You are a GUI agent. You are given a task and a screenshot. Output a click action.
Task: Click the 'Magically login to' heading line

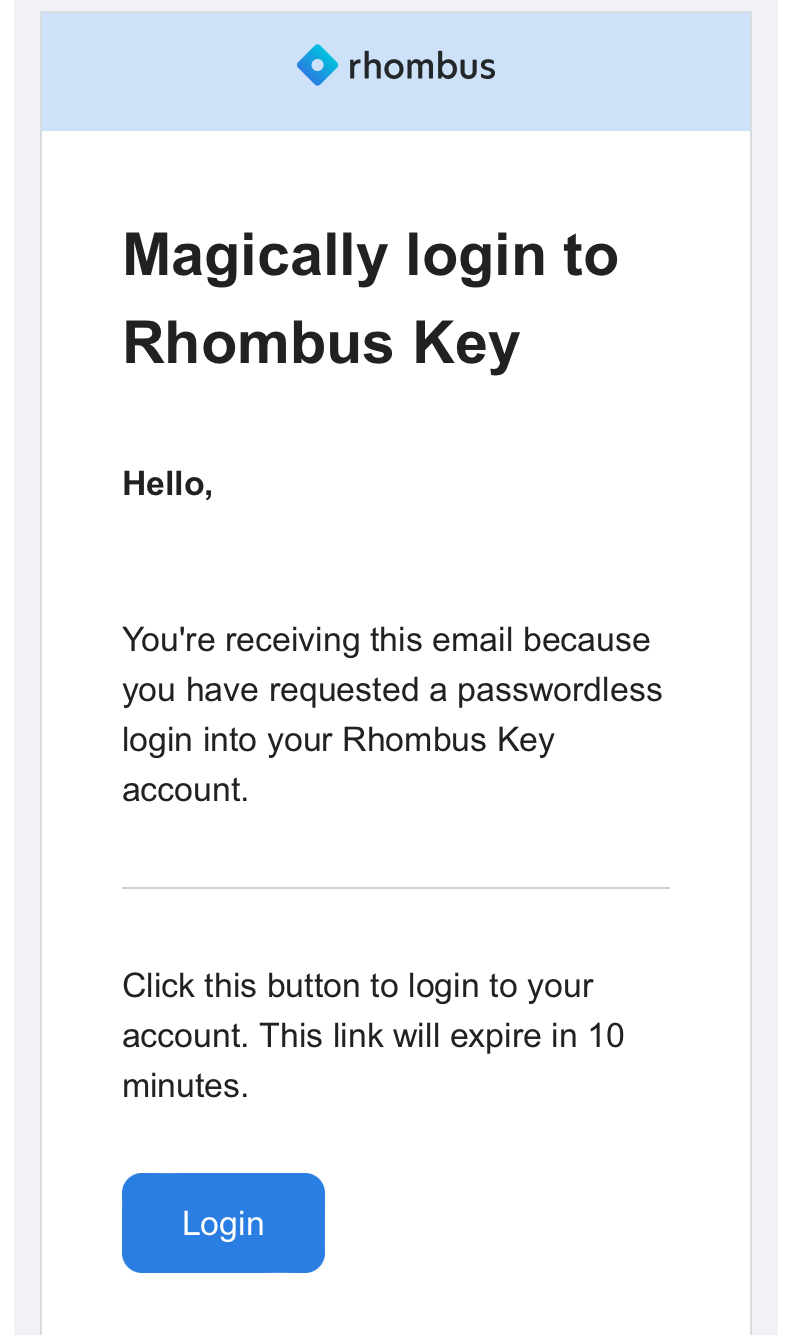[x=370, y=255]
